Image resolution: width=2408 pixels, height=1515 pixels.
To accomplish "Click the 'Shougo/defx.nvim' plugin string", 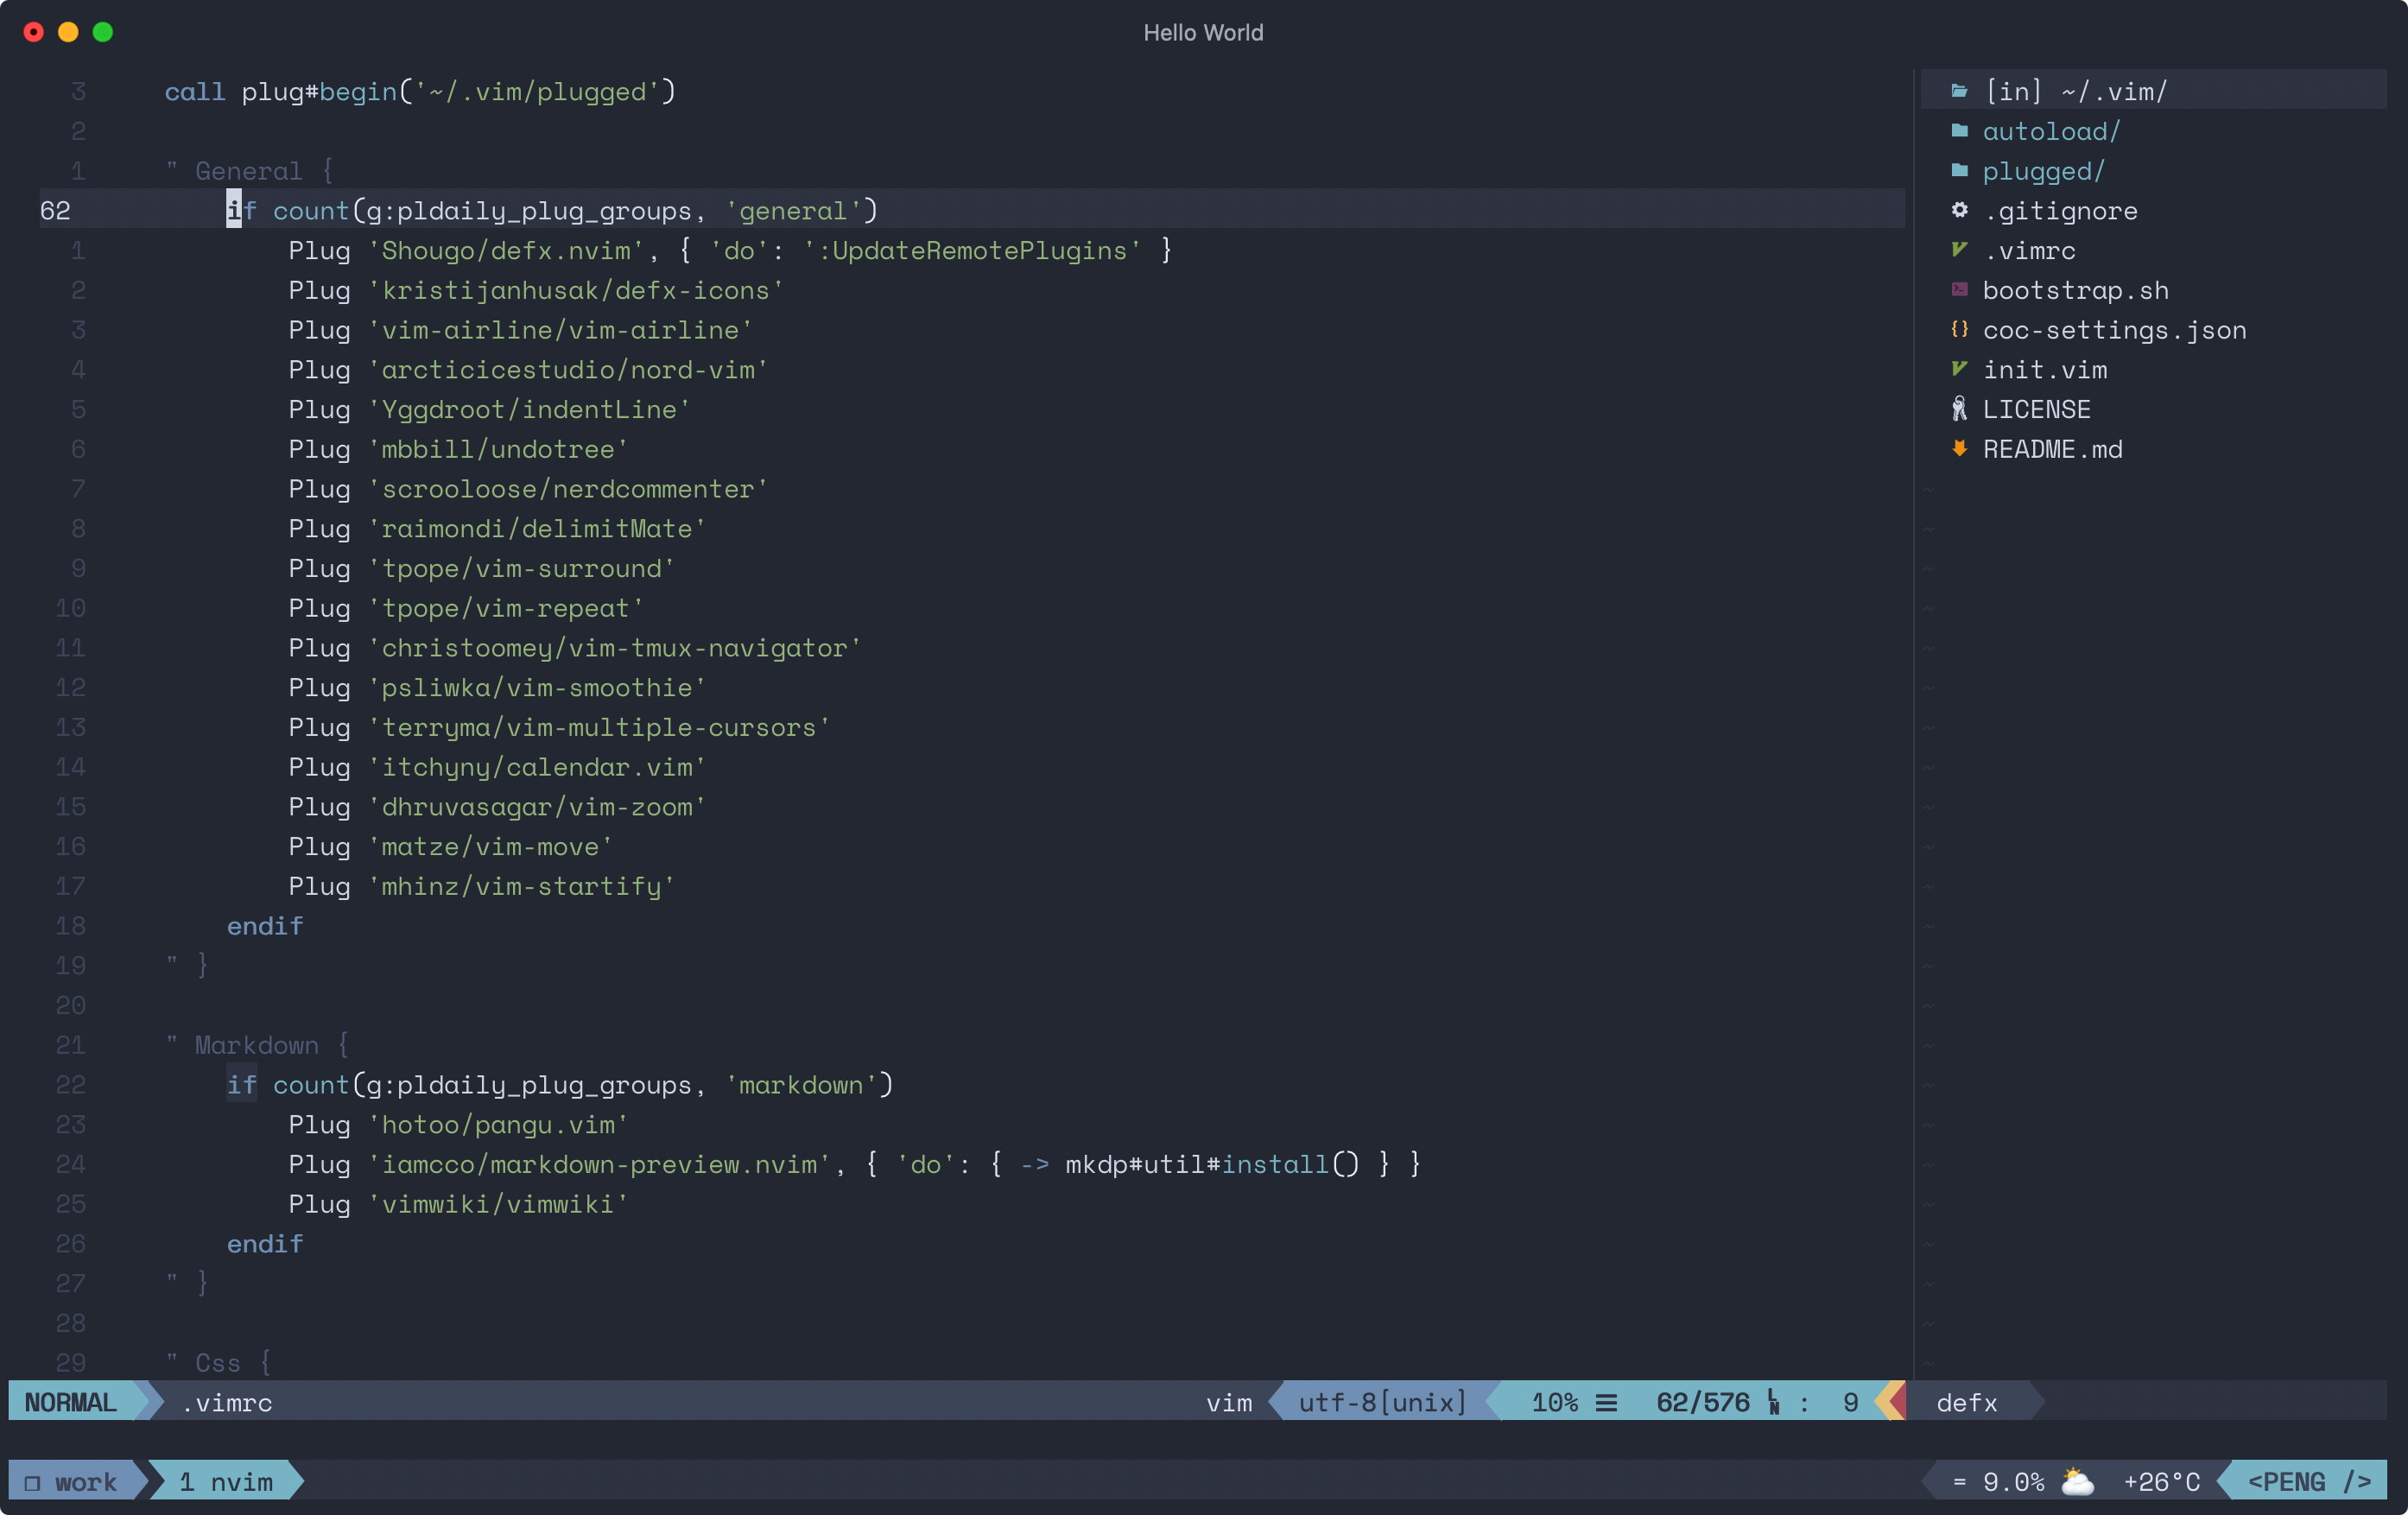I will coord(506,251).
